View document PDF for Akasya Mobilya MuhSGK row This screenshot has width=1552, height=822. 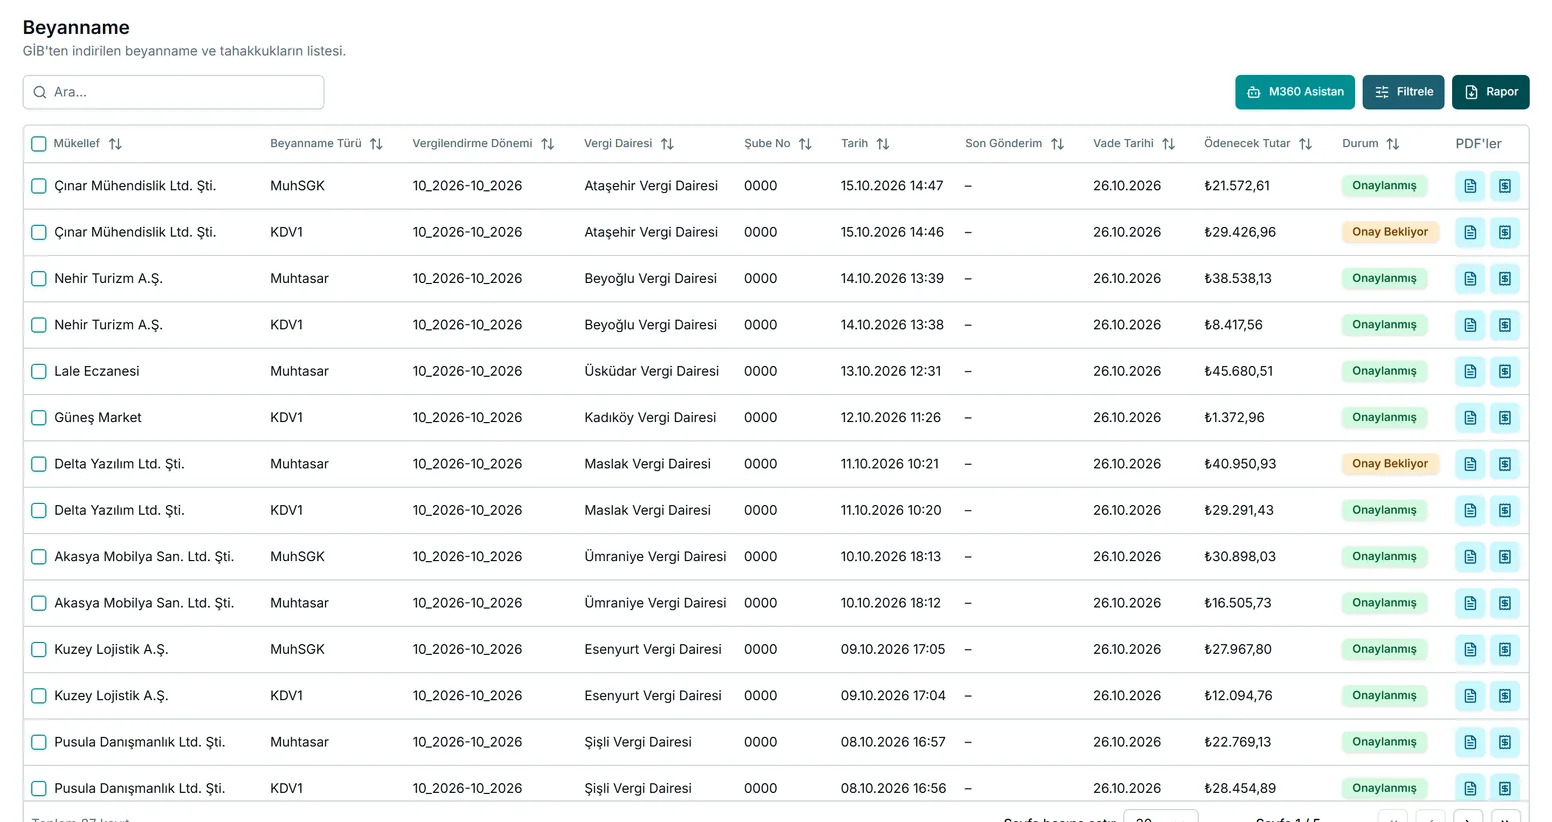coord(1470,557)
